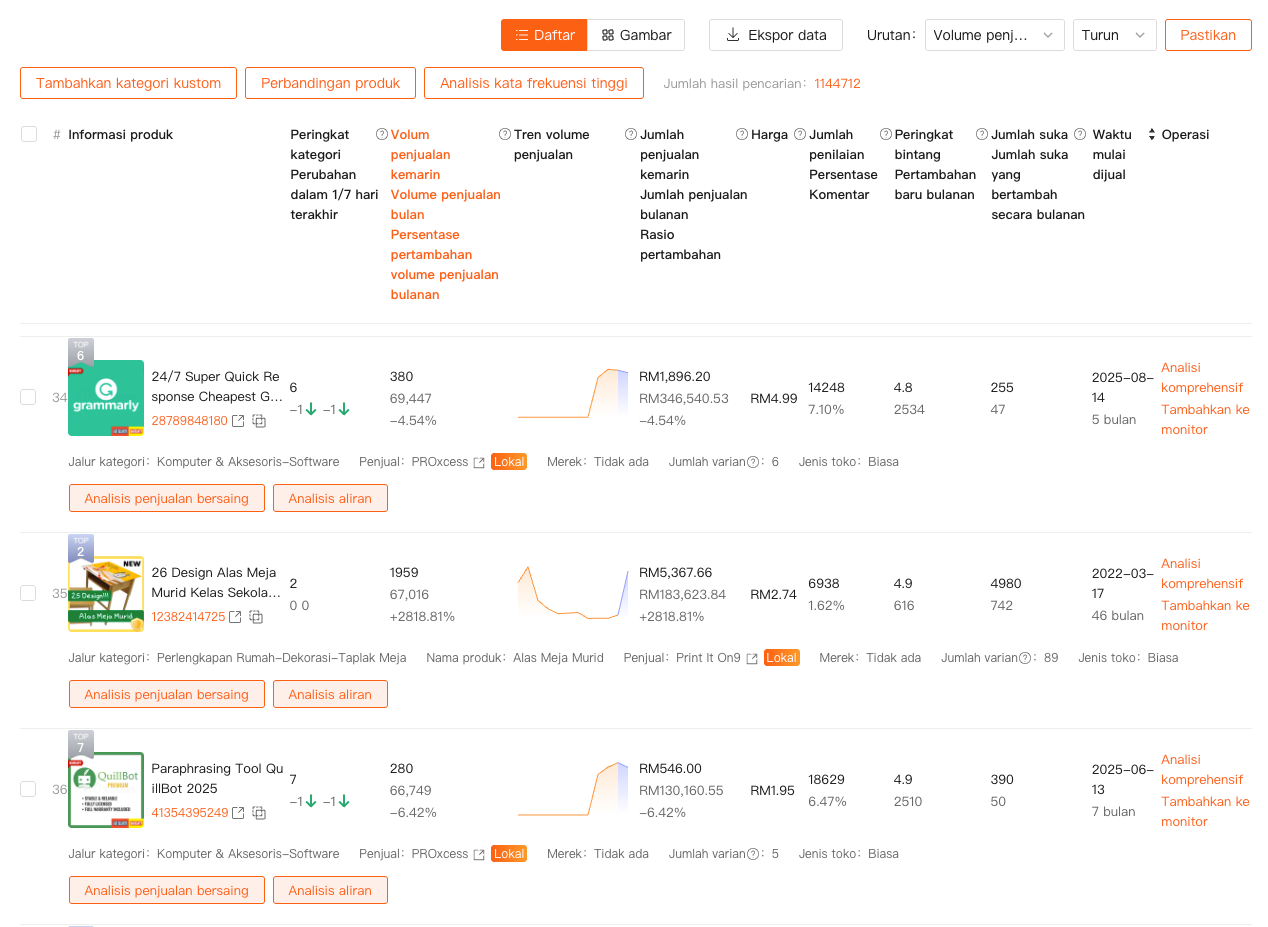
Task: Open external link icon beside seller Print It On9
Action: [752, 658]
